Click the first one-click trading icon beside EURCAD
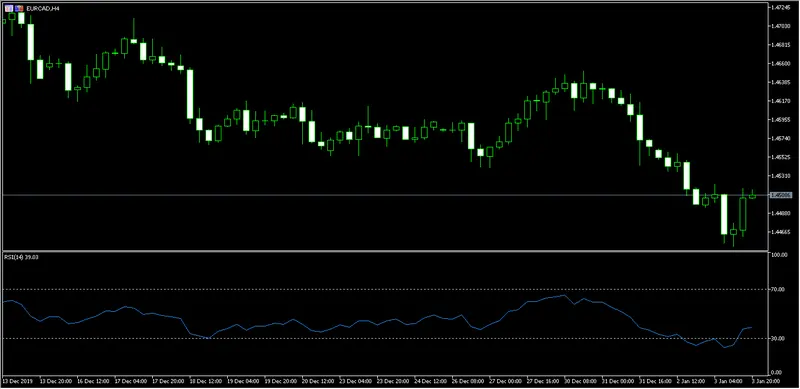The height and width of the screenshot is (389, 800). 9,9
